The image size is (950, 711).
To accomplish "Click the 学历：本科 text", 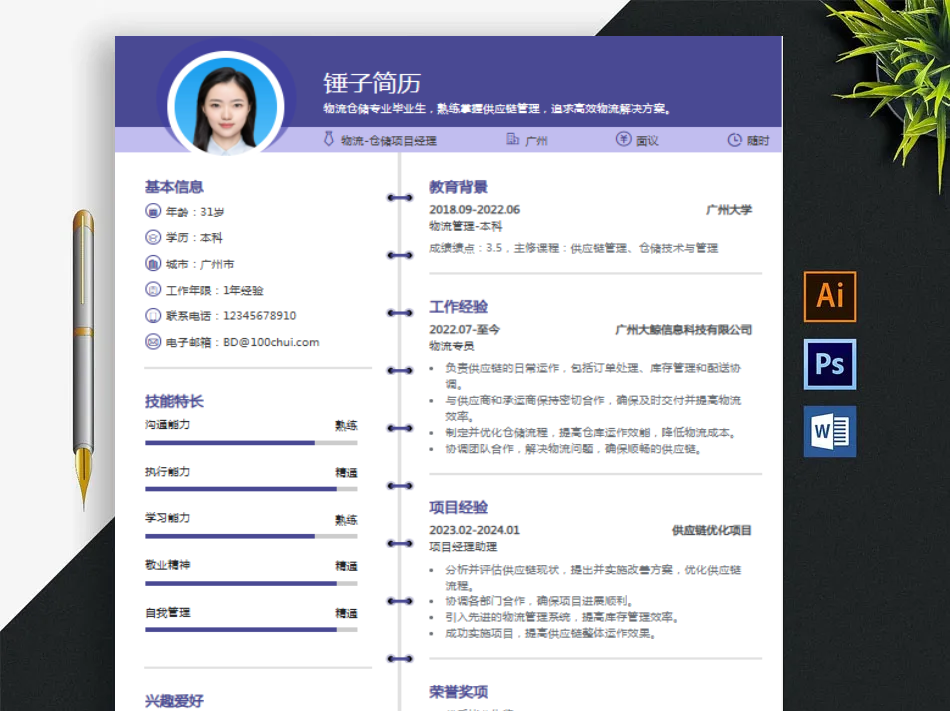I will 194,237.
